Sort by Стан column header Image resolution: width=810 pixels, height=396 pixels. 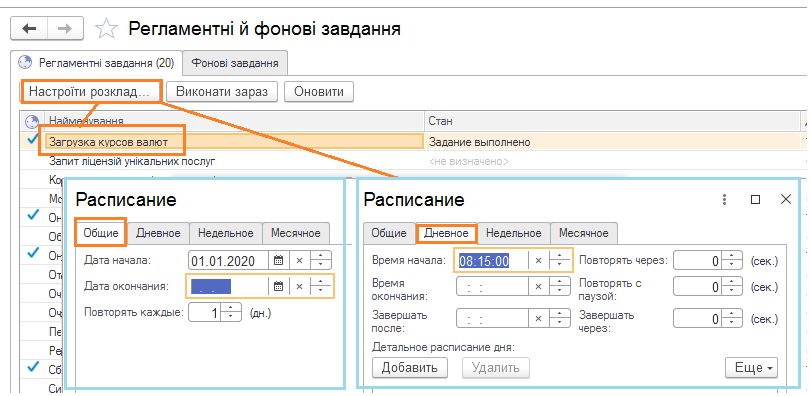click(612, 121)
